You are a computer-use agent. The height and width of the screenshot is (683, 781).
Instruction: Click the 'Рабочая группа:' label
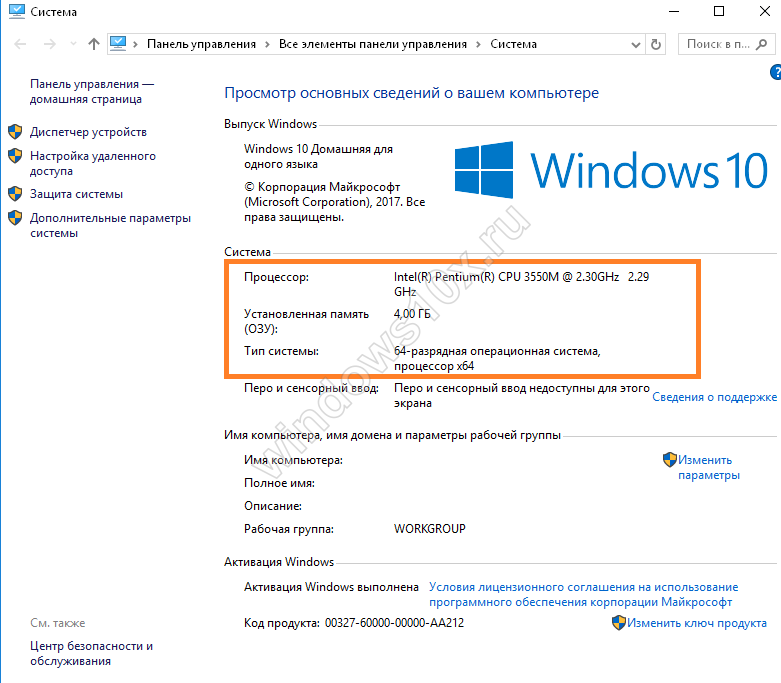288,529
